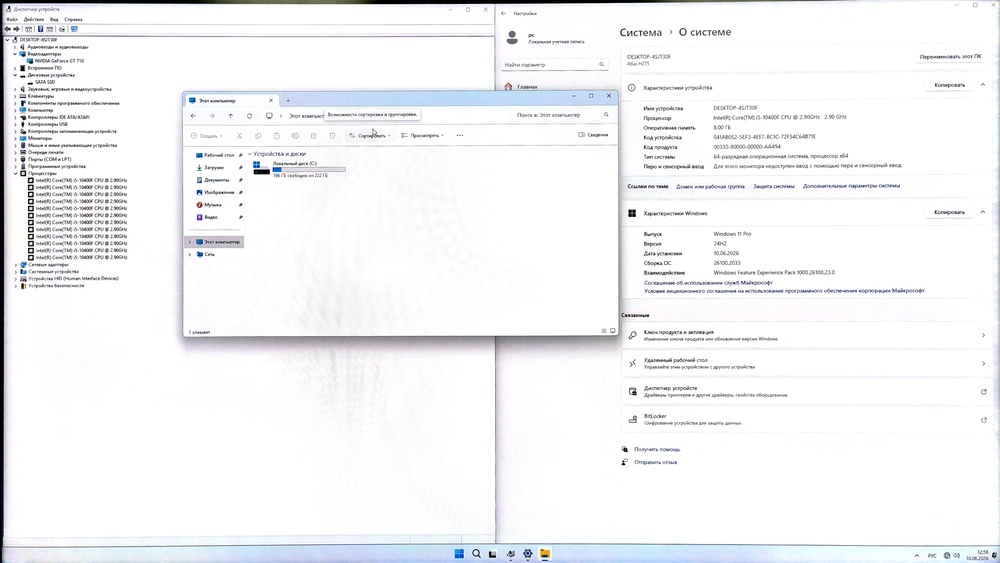Open Дополнительные параметры системы link
The image size is (1000, 563).
(x=851, y=186)
